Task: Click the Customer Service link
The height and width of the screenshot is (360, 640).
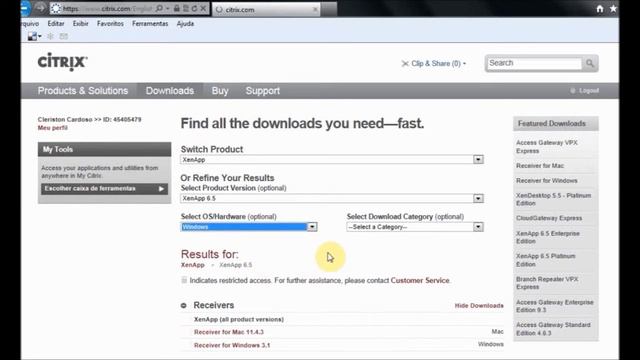Action: (420, 280)
